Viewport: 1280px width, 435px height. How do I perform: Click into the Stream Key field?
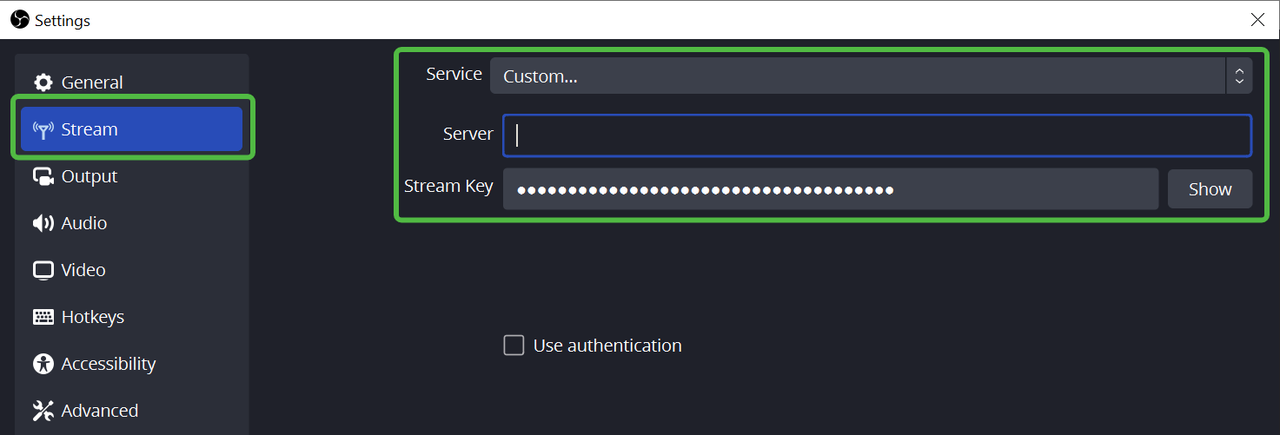click(830, 189)
